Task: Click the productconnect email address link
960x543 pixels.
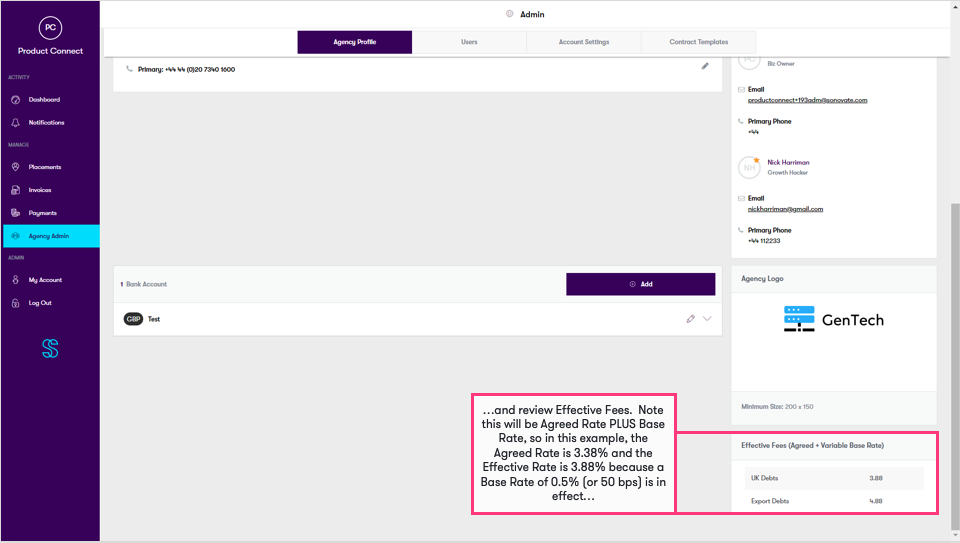Action: pos(807,100)
